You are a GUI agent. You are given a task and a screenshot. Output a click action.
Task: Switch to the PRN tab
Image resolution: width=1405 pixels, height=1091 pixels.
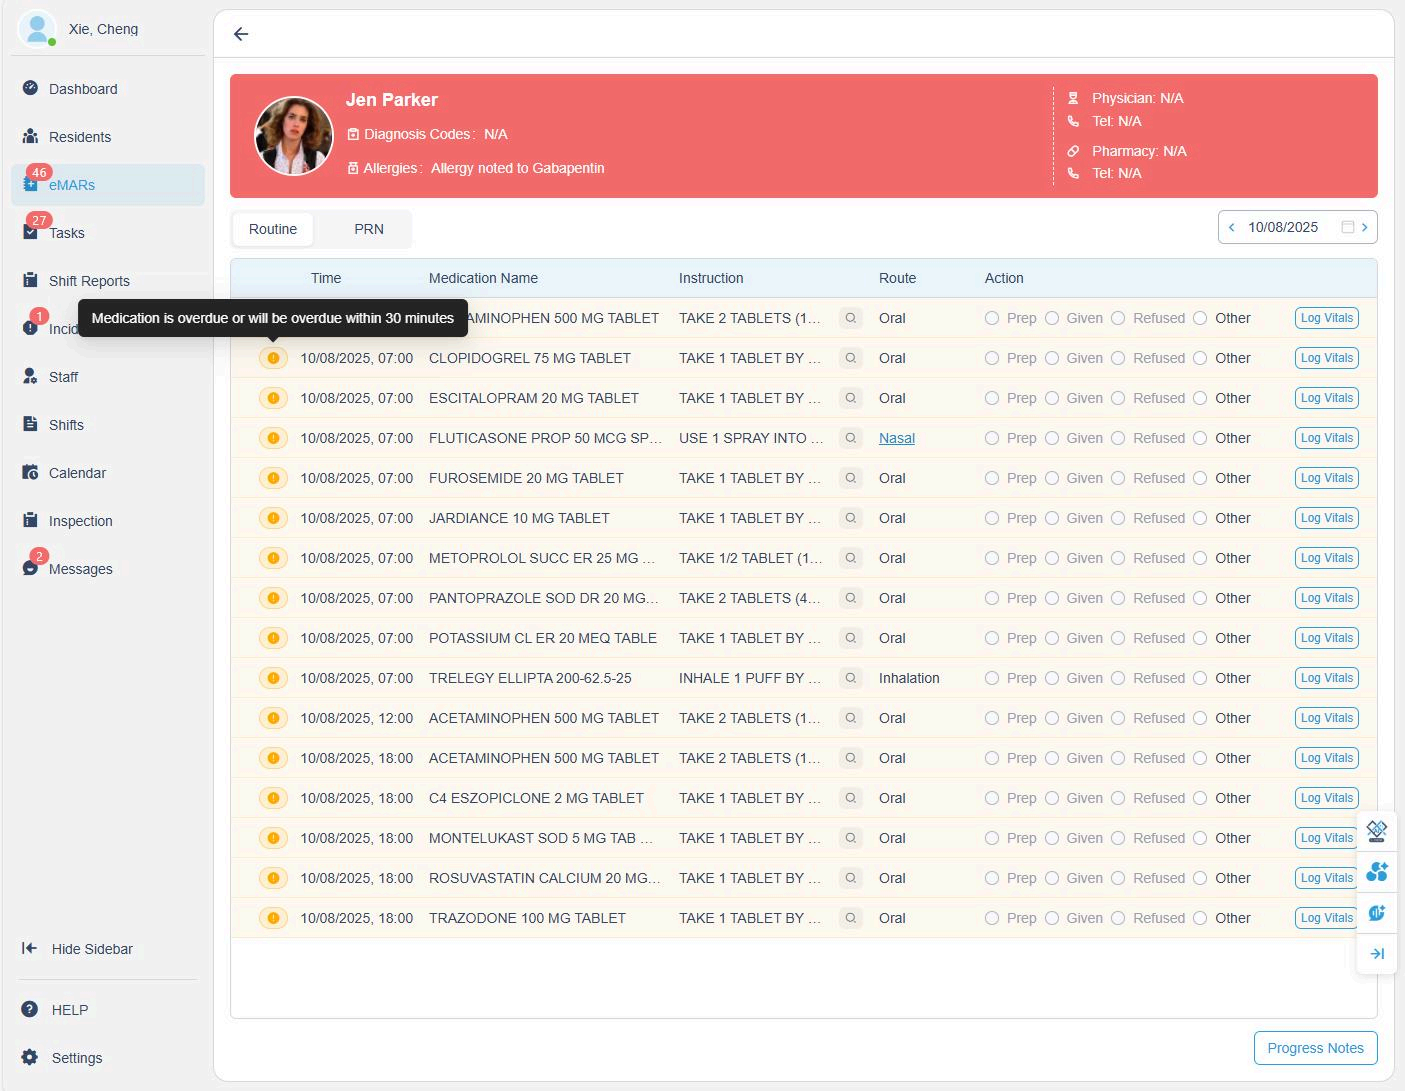tap(368, 229)
